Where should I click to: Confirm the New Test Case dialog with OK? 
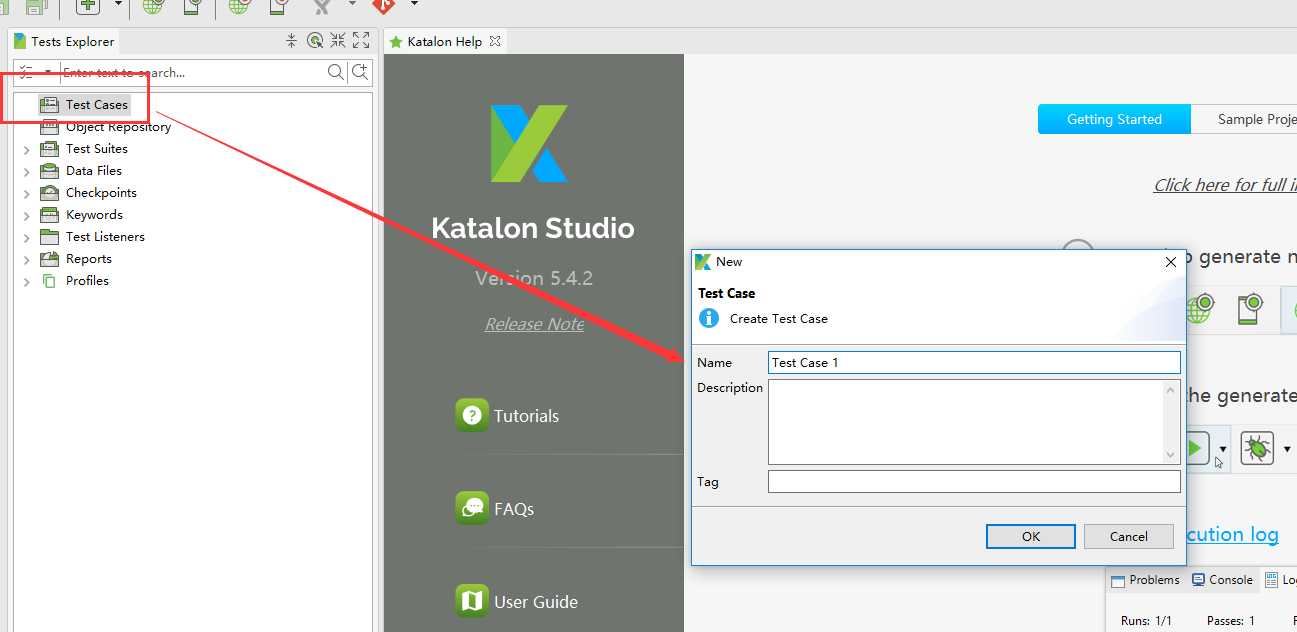click(1031, 536)
